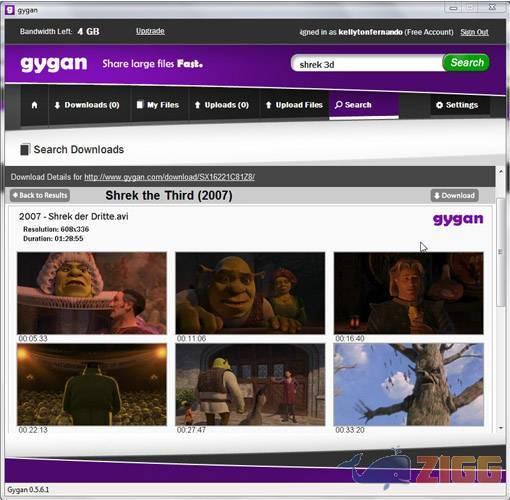Open the Home tab icon
The image size is (510, 500).
coord(34,105)
